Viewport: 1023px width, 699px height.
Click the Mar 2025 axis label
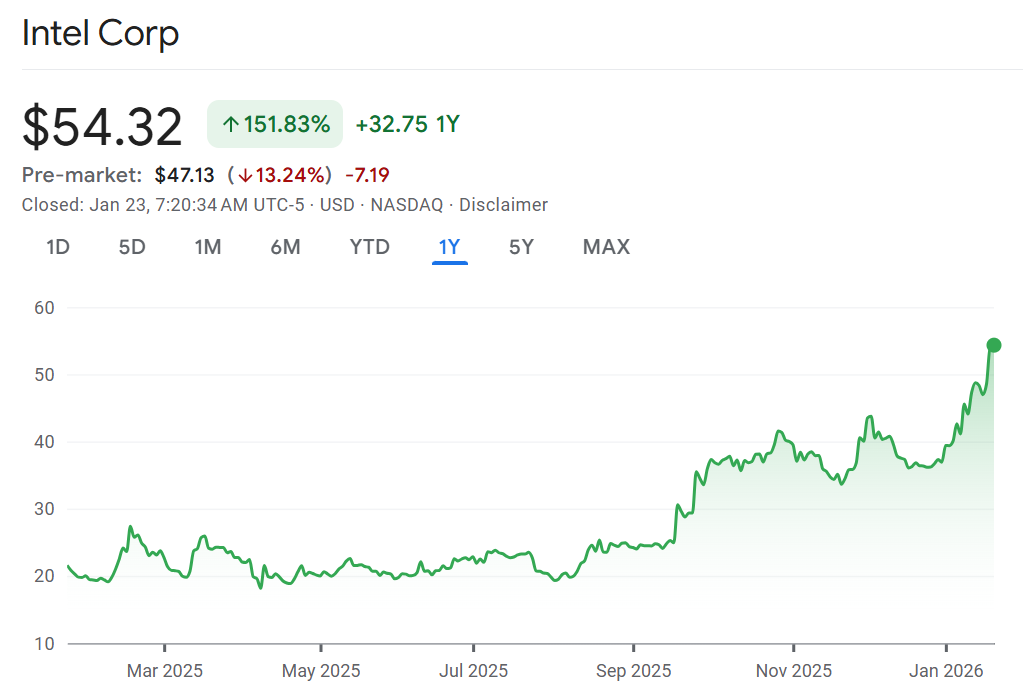(x=165, y=670)
